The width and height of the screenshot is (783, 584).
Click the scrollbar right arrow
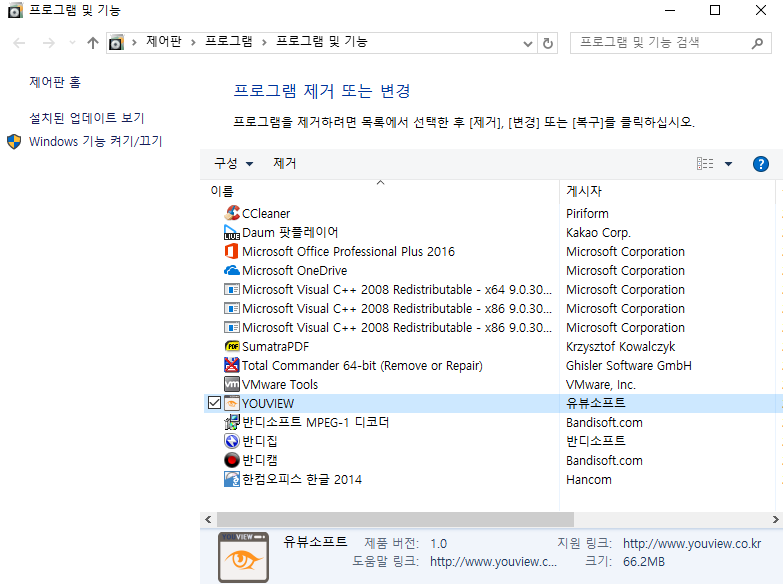click(775, 520)
